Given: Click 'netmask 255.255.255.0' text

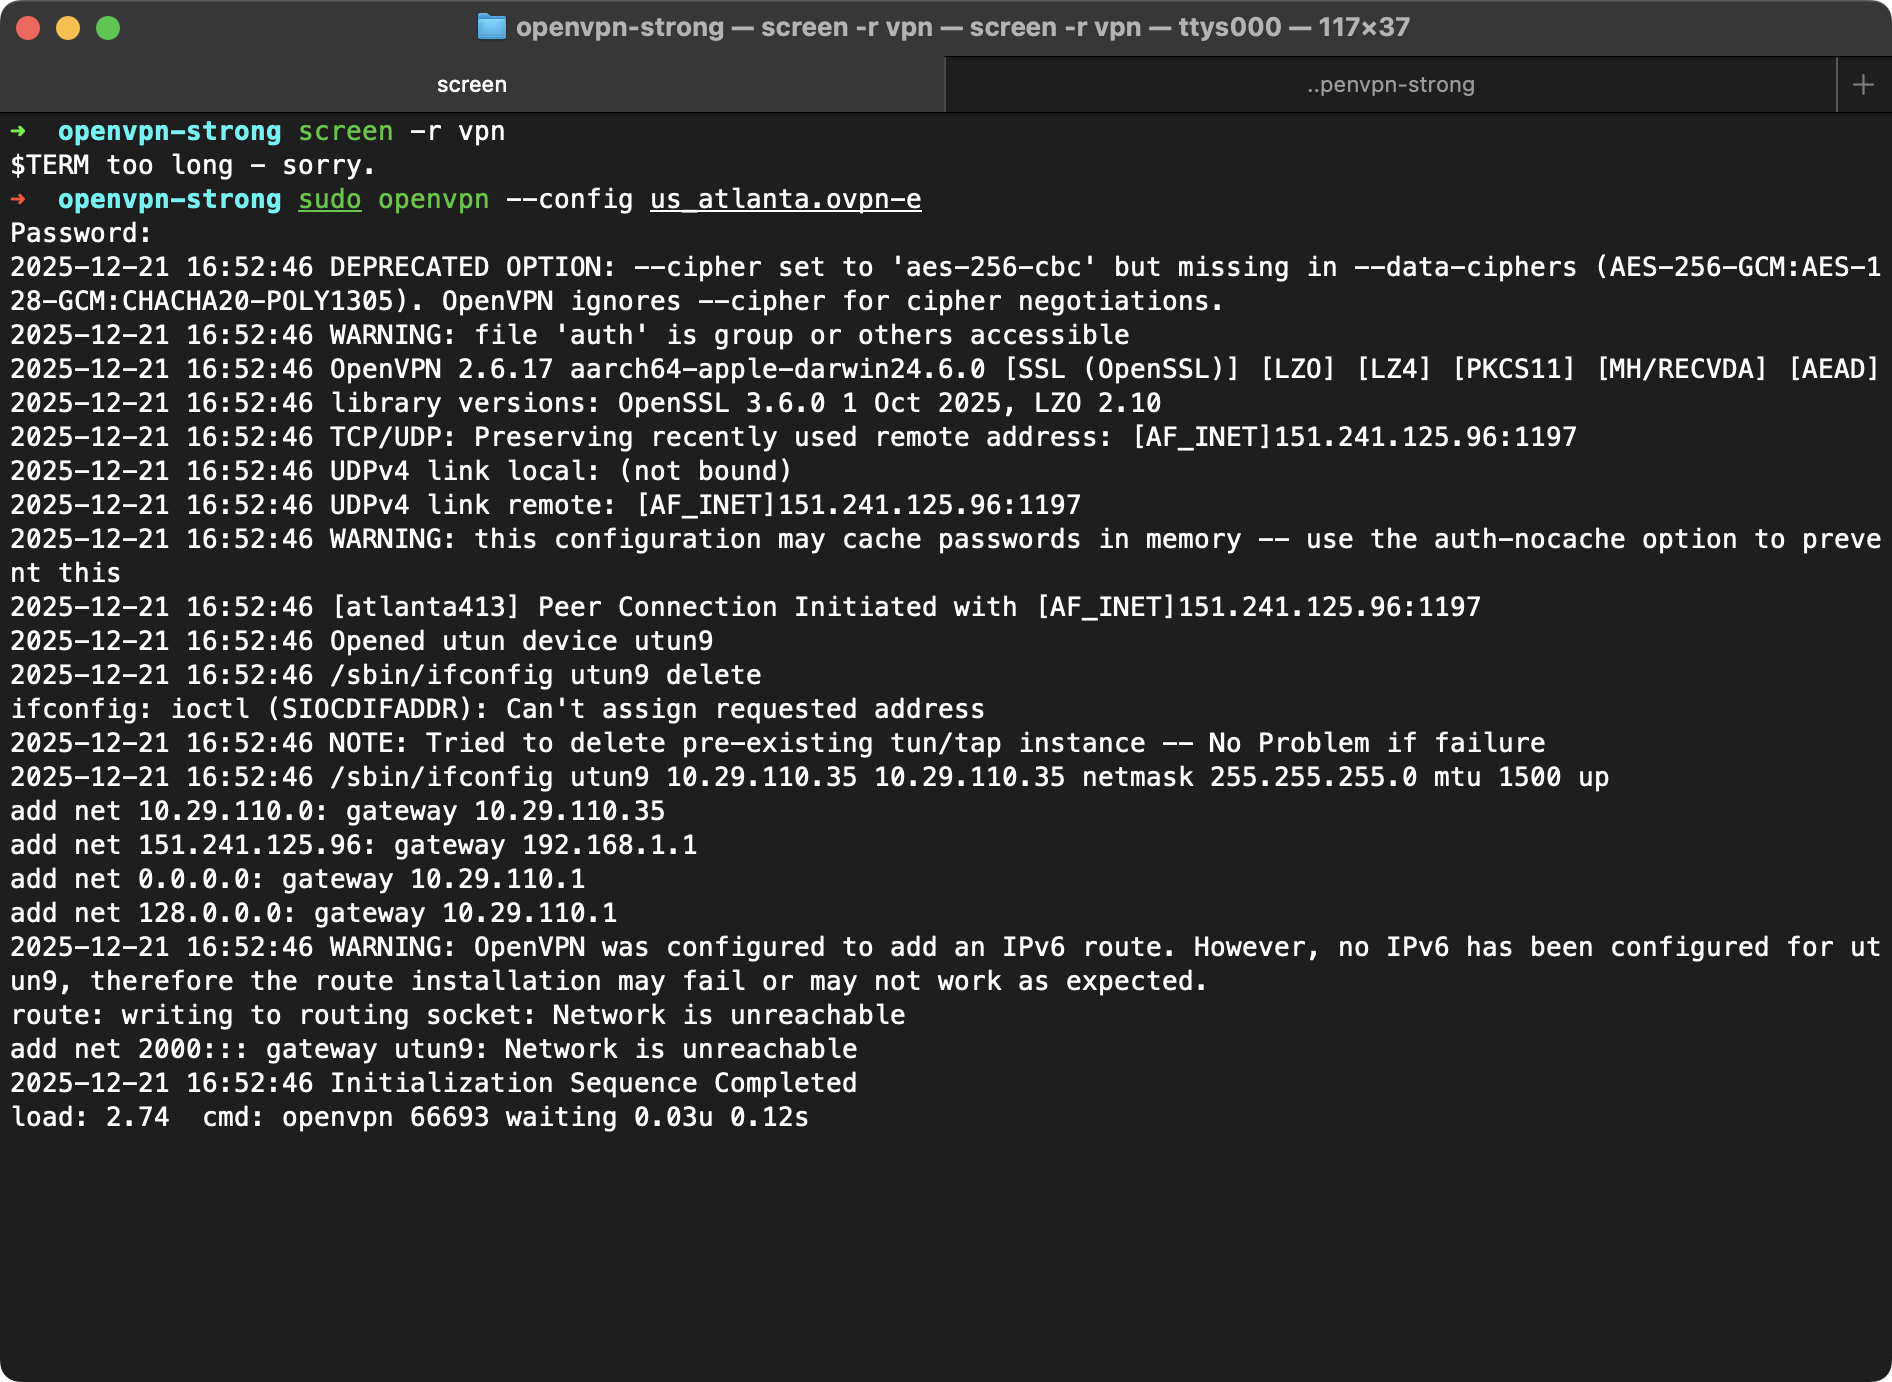Looking at the screenshot, I should (x=1249, y=777).
